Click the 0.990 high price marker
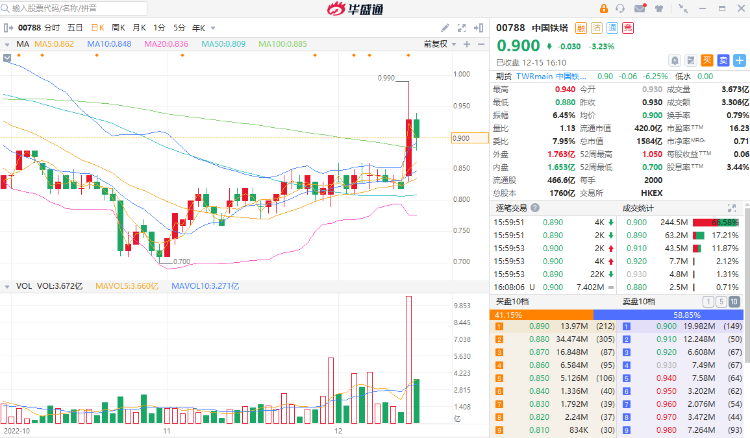 click(386, 78)
